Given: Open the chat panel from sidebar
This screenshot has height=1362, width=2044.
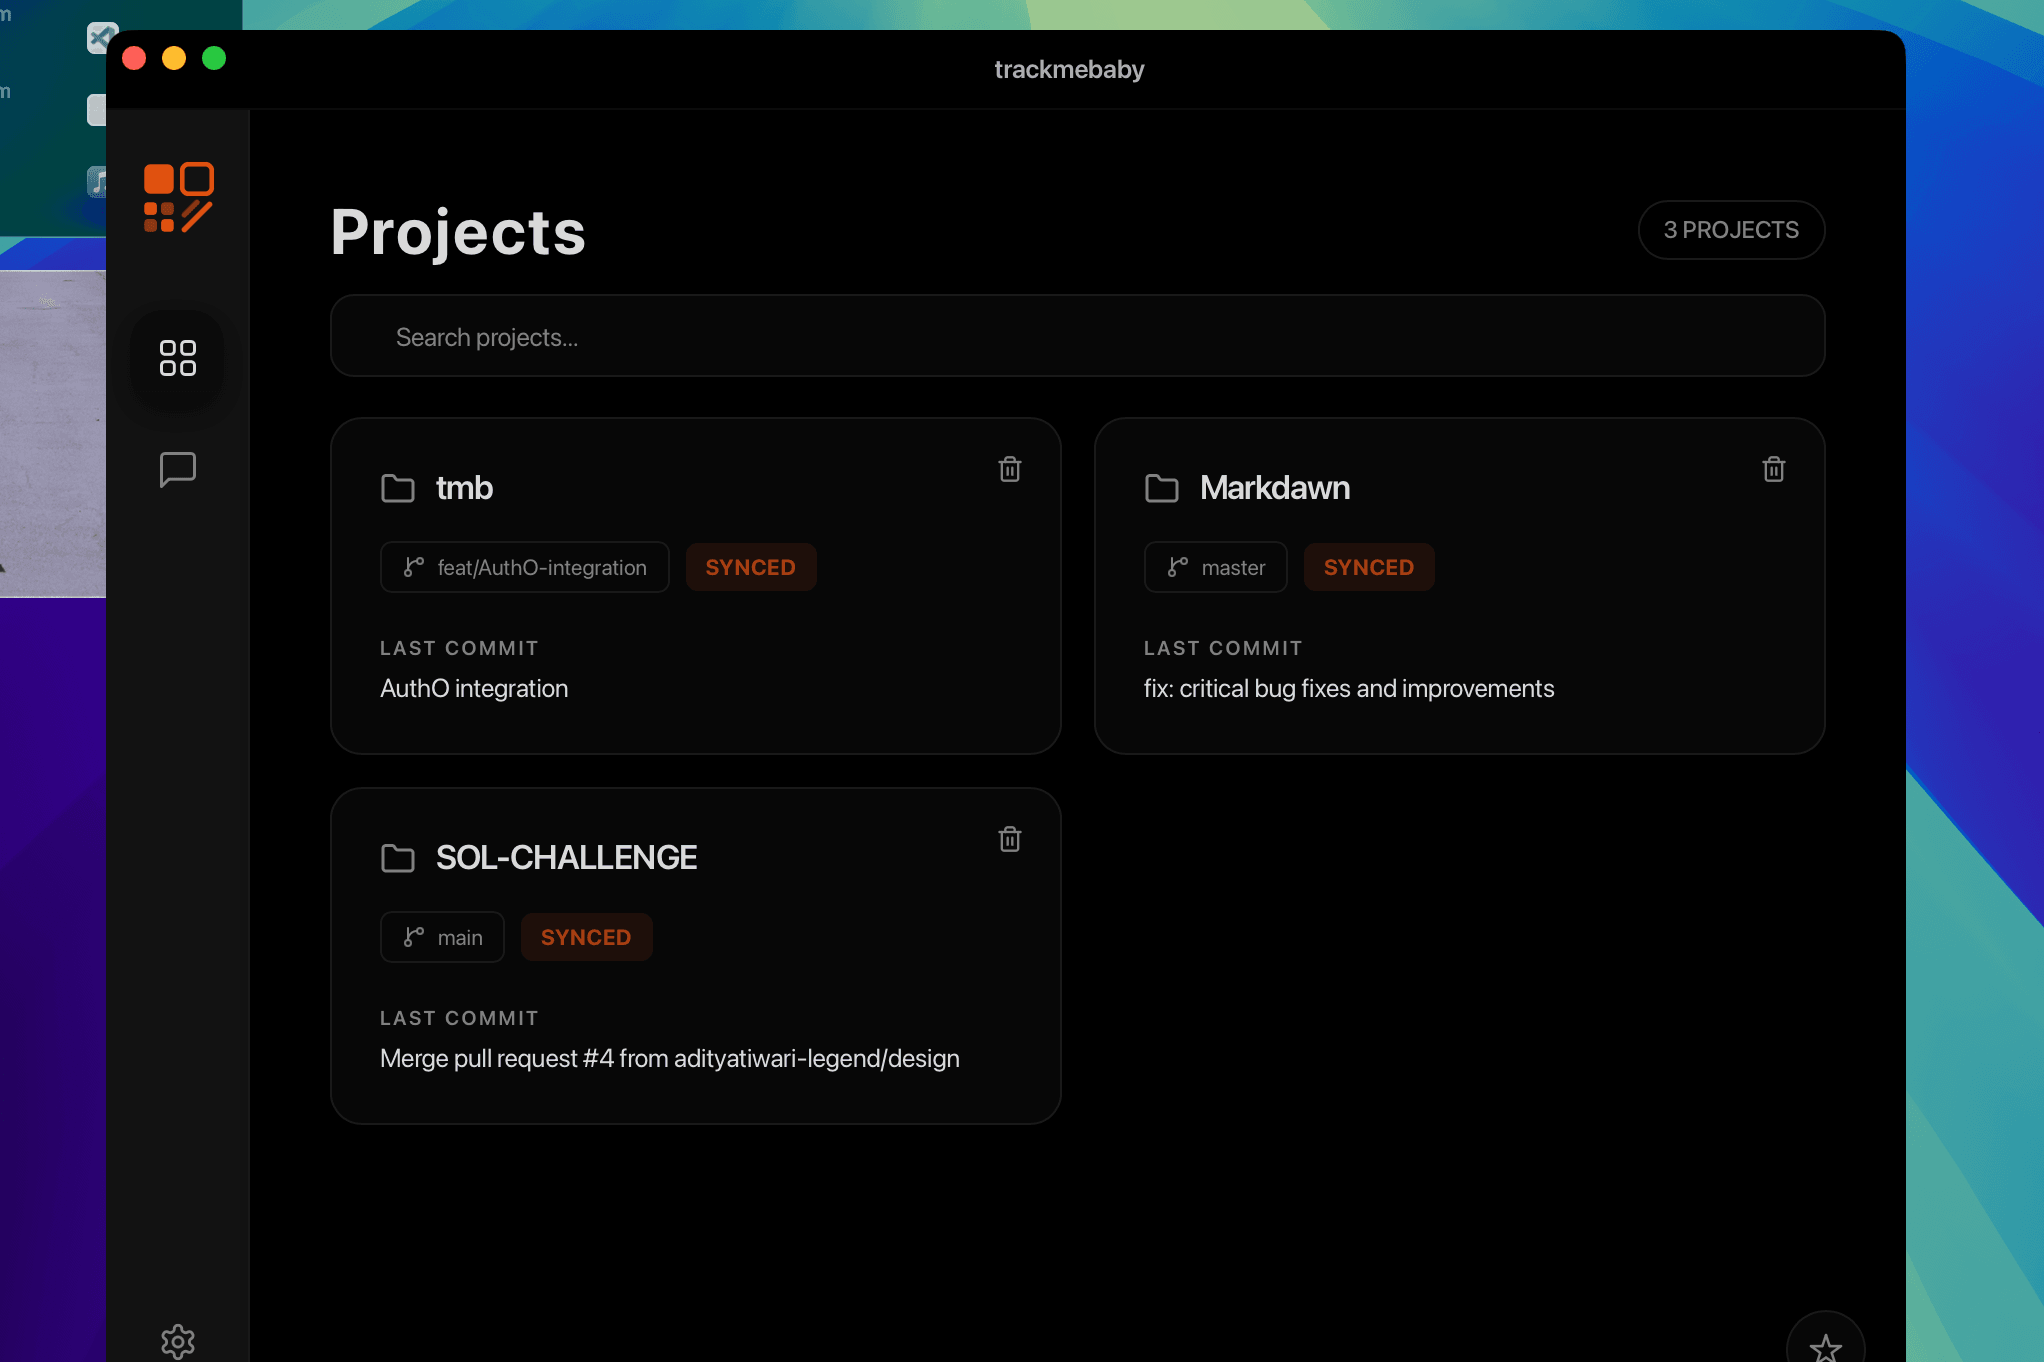Looking at the screenshot, I should [x=178, y=469].
